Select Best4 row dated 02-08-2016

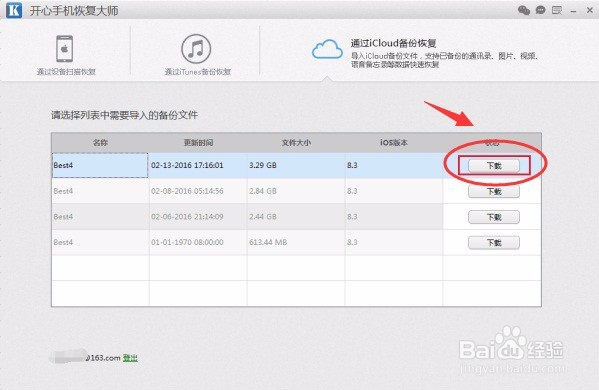[x=296, y=191]
